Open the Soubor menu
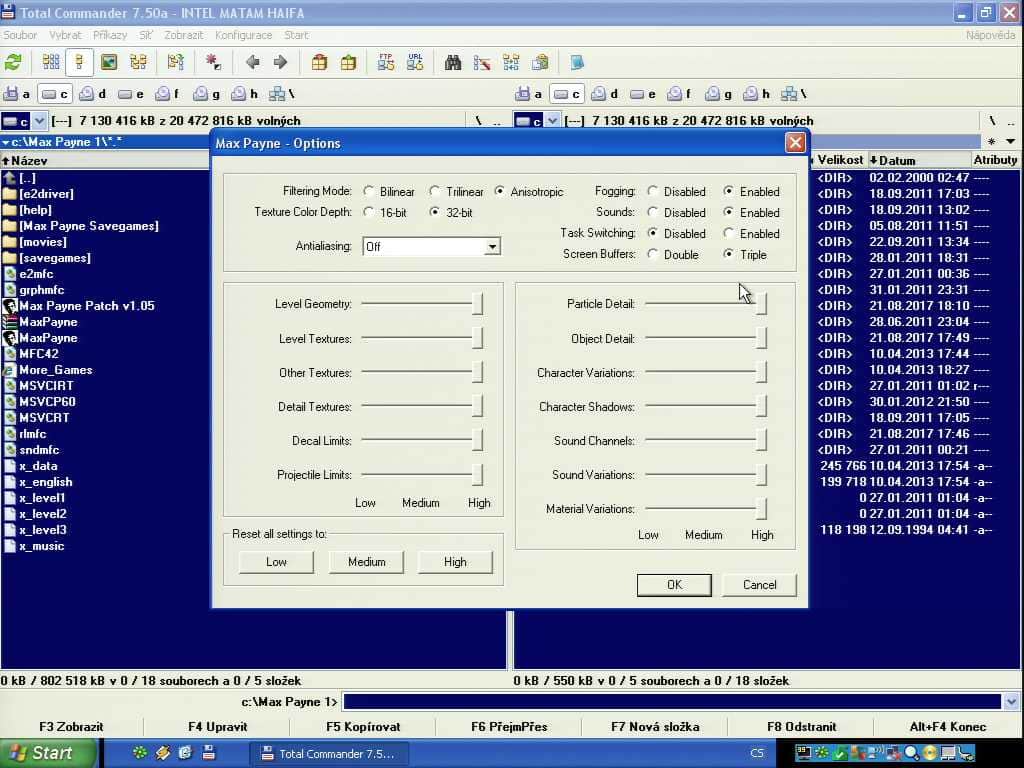 tap(20, 35)
